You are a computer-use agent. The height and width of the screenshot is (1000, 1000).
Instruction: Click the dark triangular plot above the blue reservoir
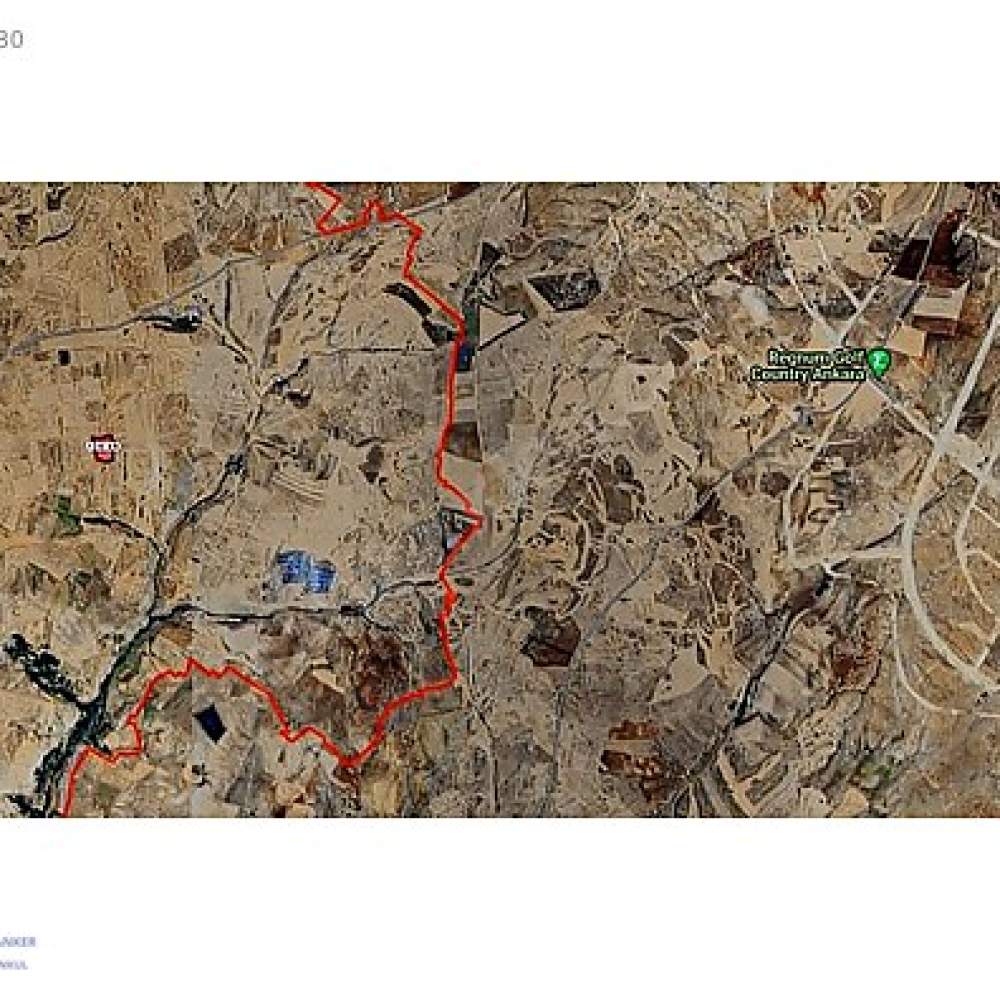point(487,261)
